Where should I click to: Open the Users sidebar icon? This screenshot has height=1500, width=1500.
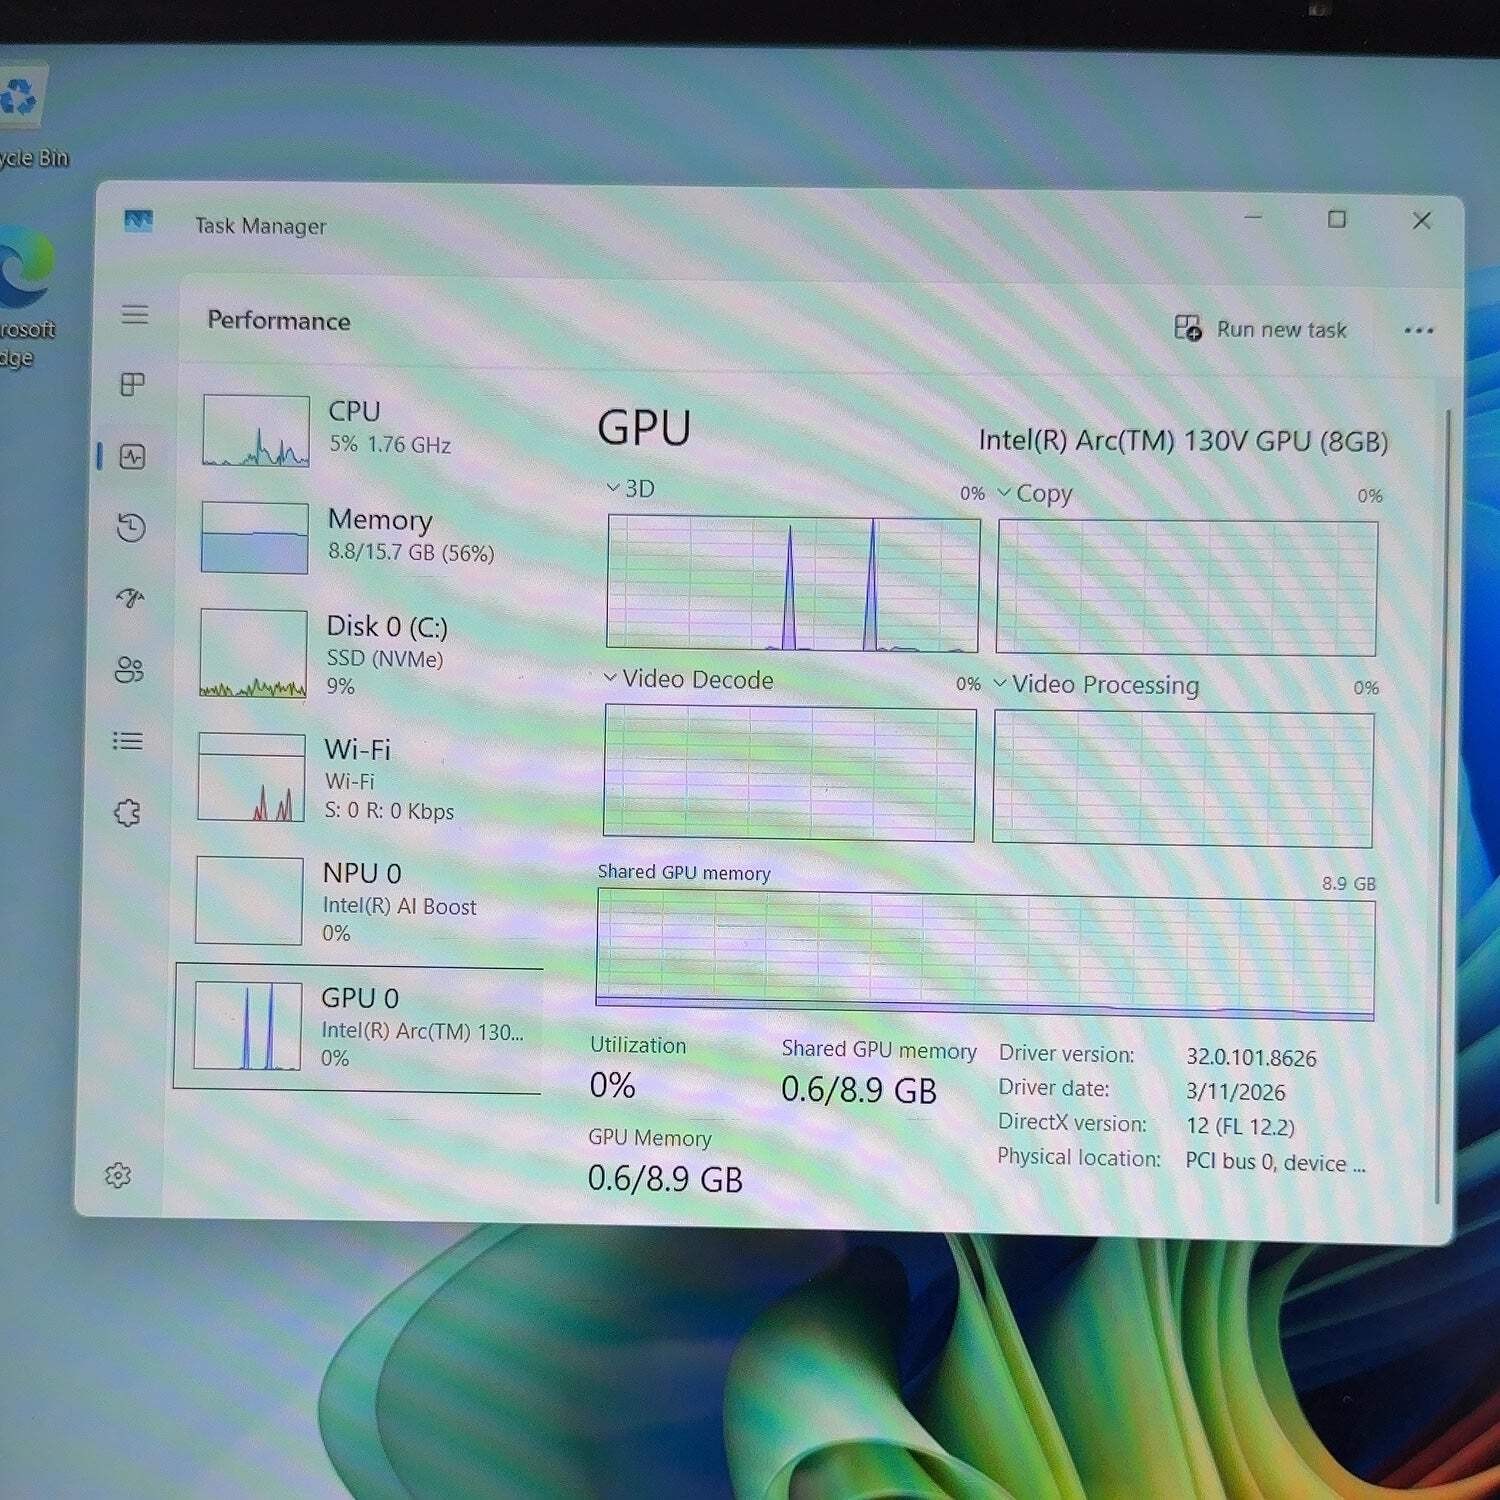tap(129, 669)
